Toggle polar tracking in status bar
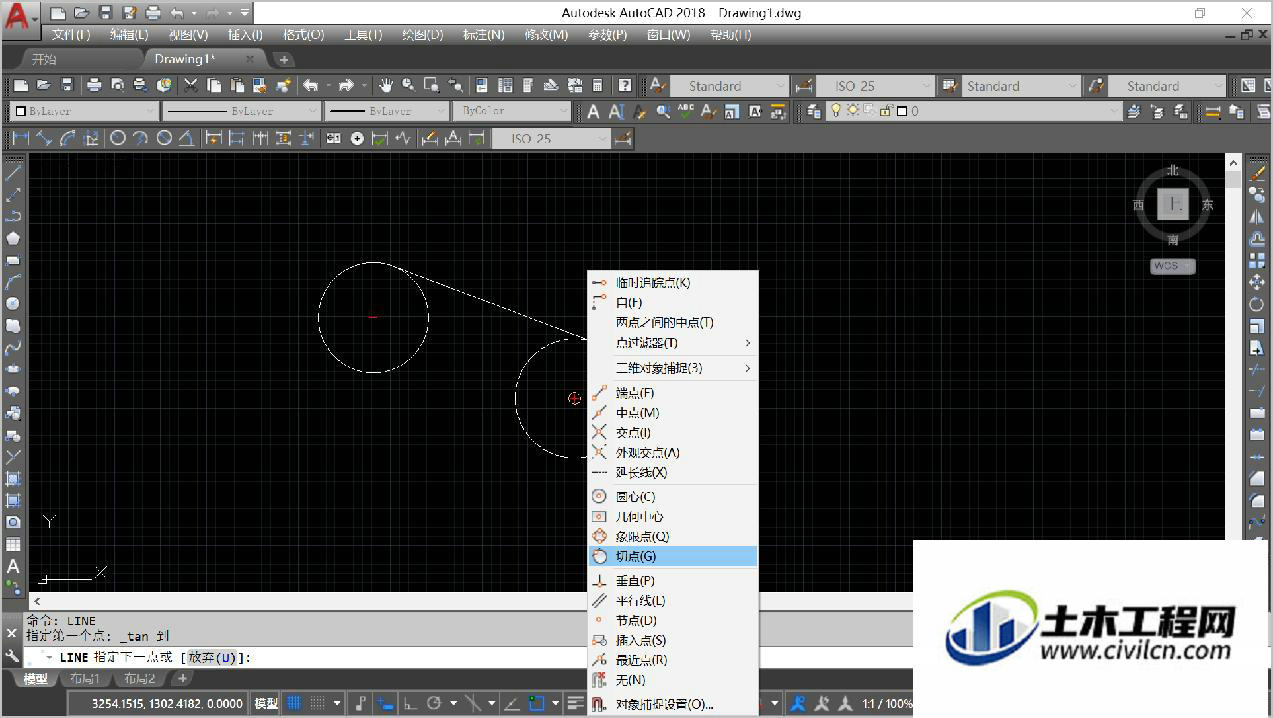Viewport: 1273px width, 718px height. [x=435, y=703]
